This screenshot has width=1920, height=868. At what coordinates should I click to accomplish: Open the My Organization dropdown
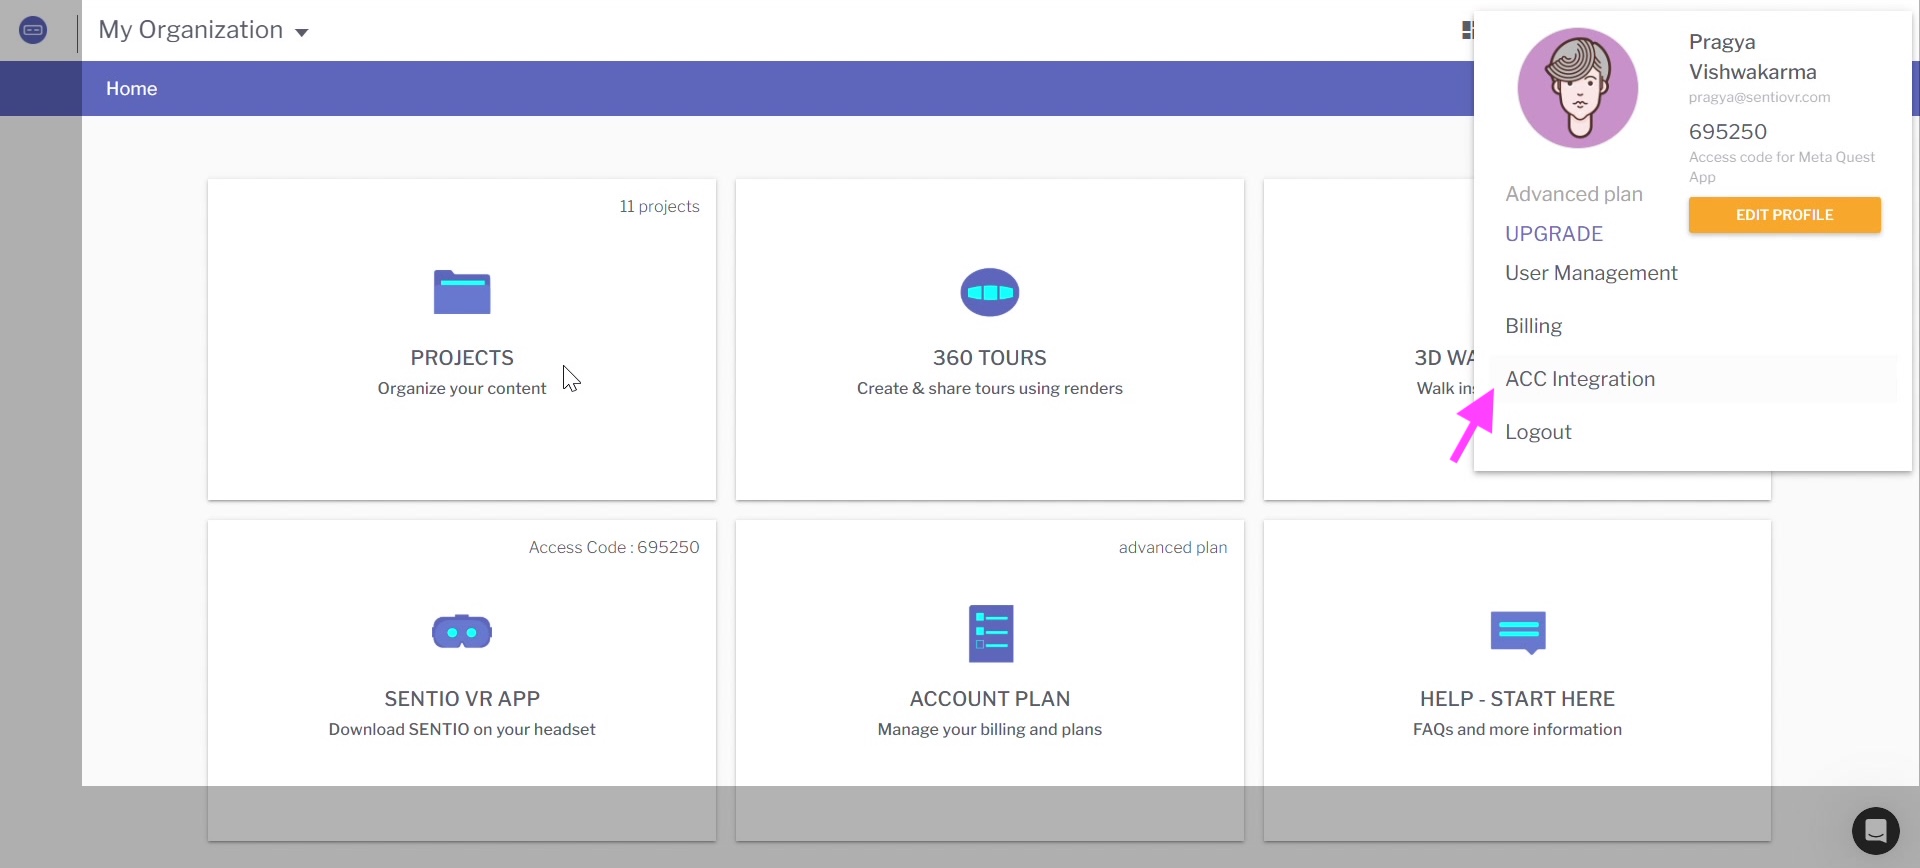point(203,30)
